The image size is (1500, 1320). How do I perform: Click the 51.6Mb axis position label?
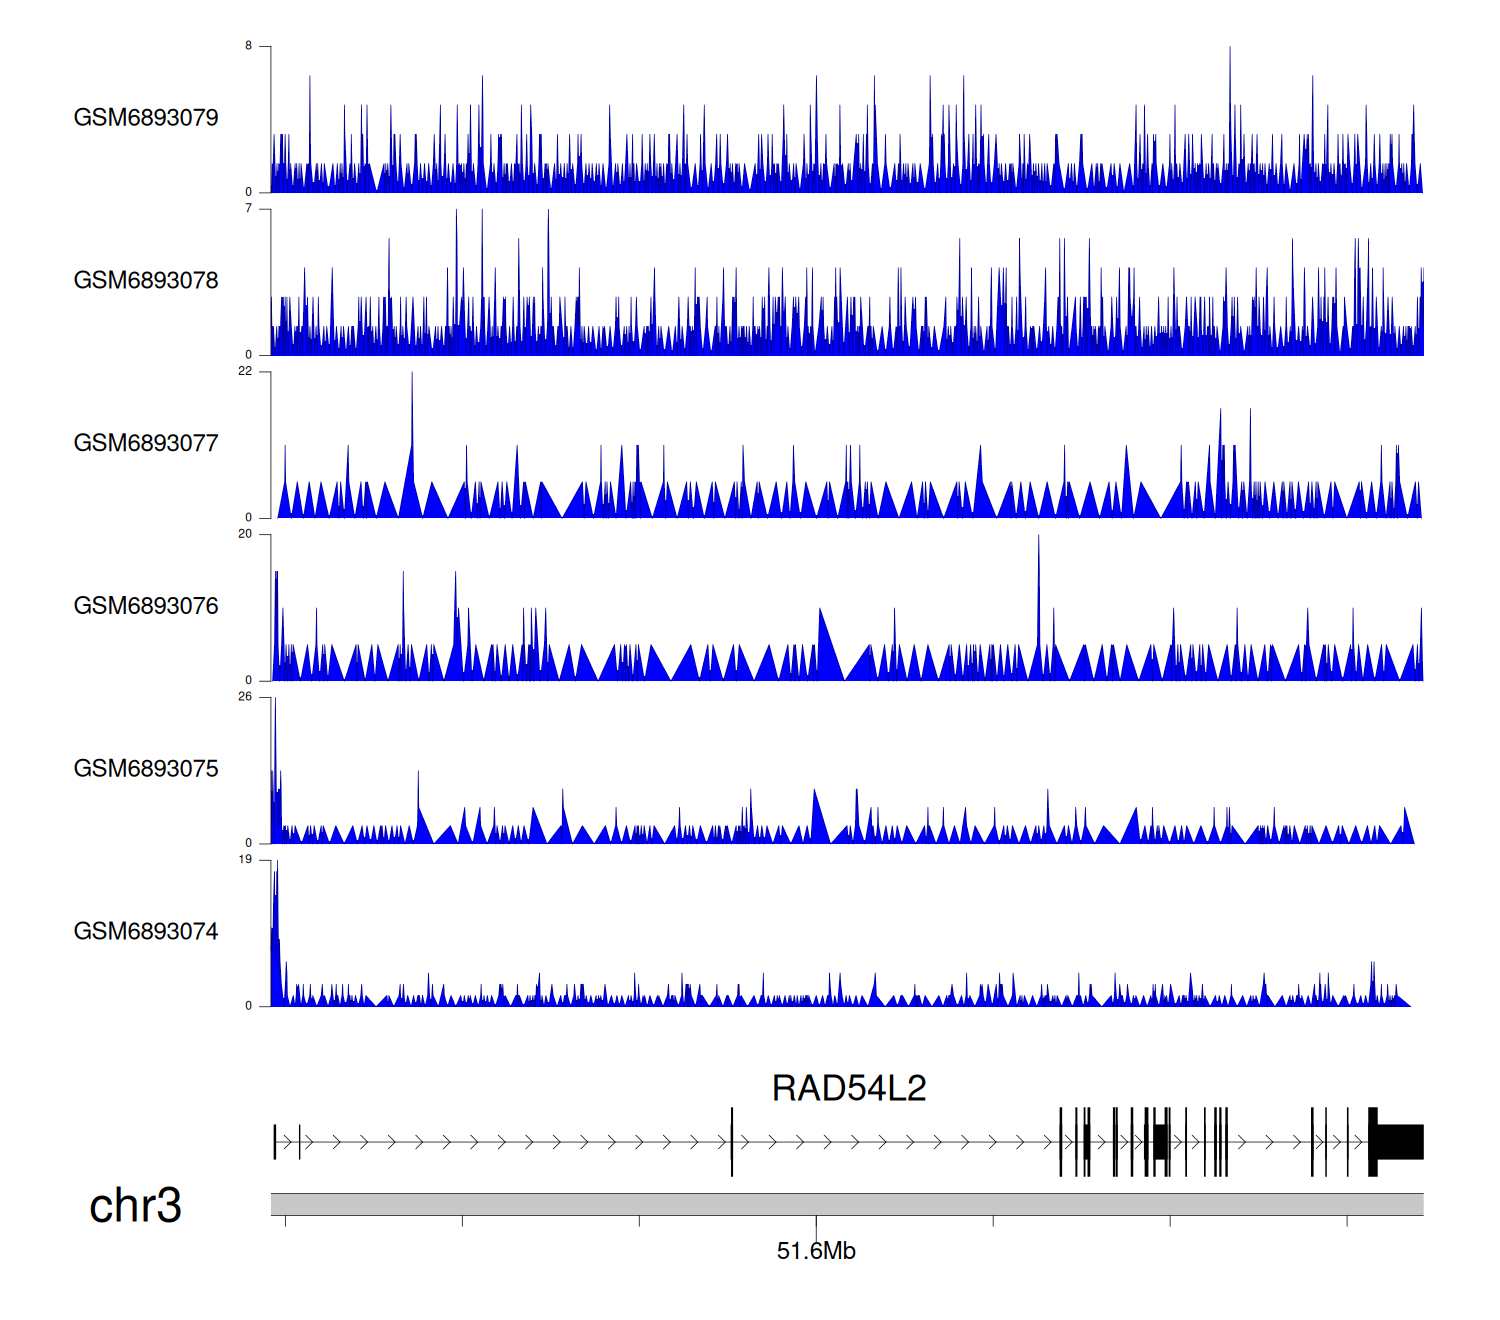[x=816, y=1251]
